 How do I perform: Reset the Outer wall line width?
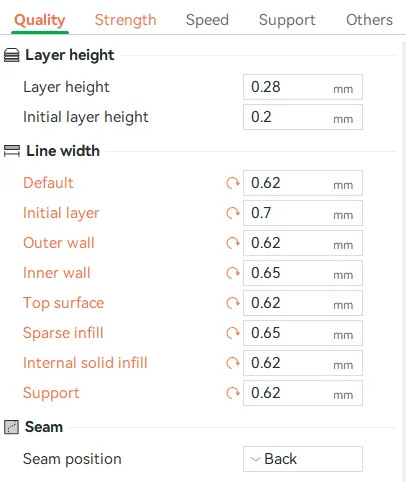coord(233,243)
